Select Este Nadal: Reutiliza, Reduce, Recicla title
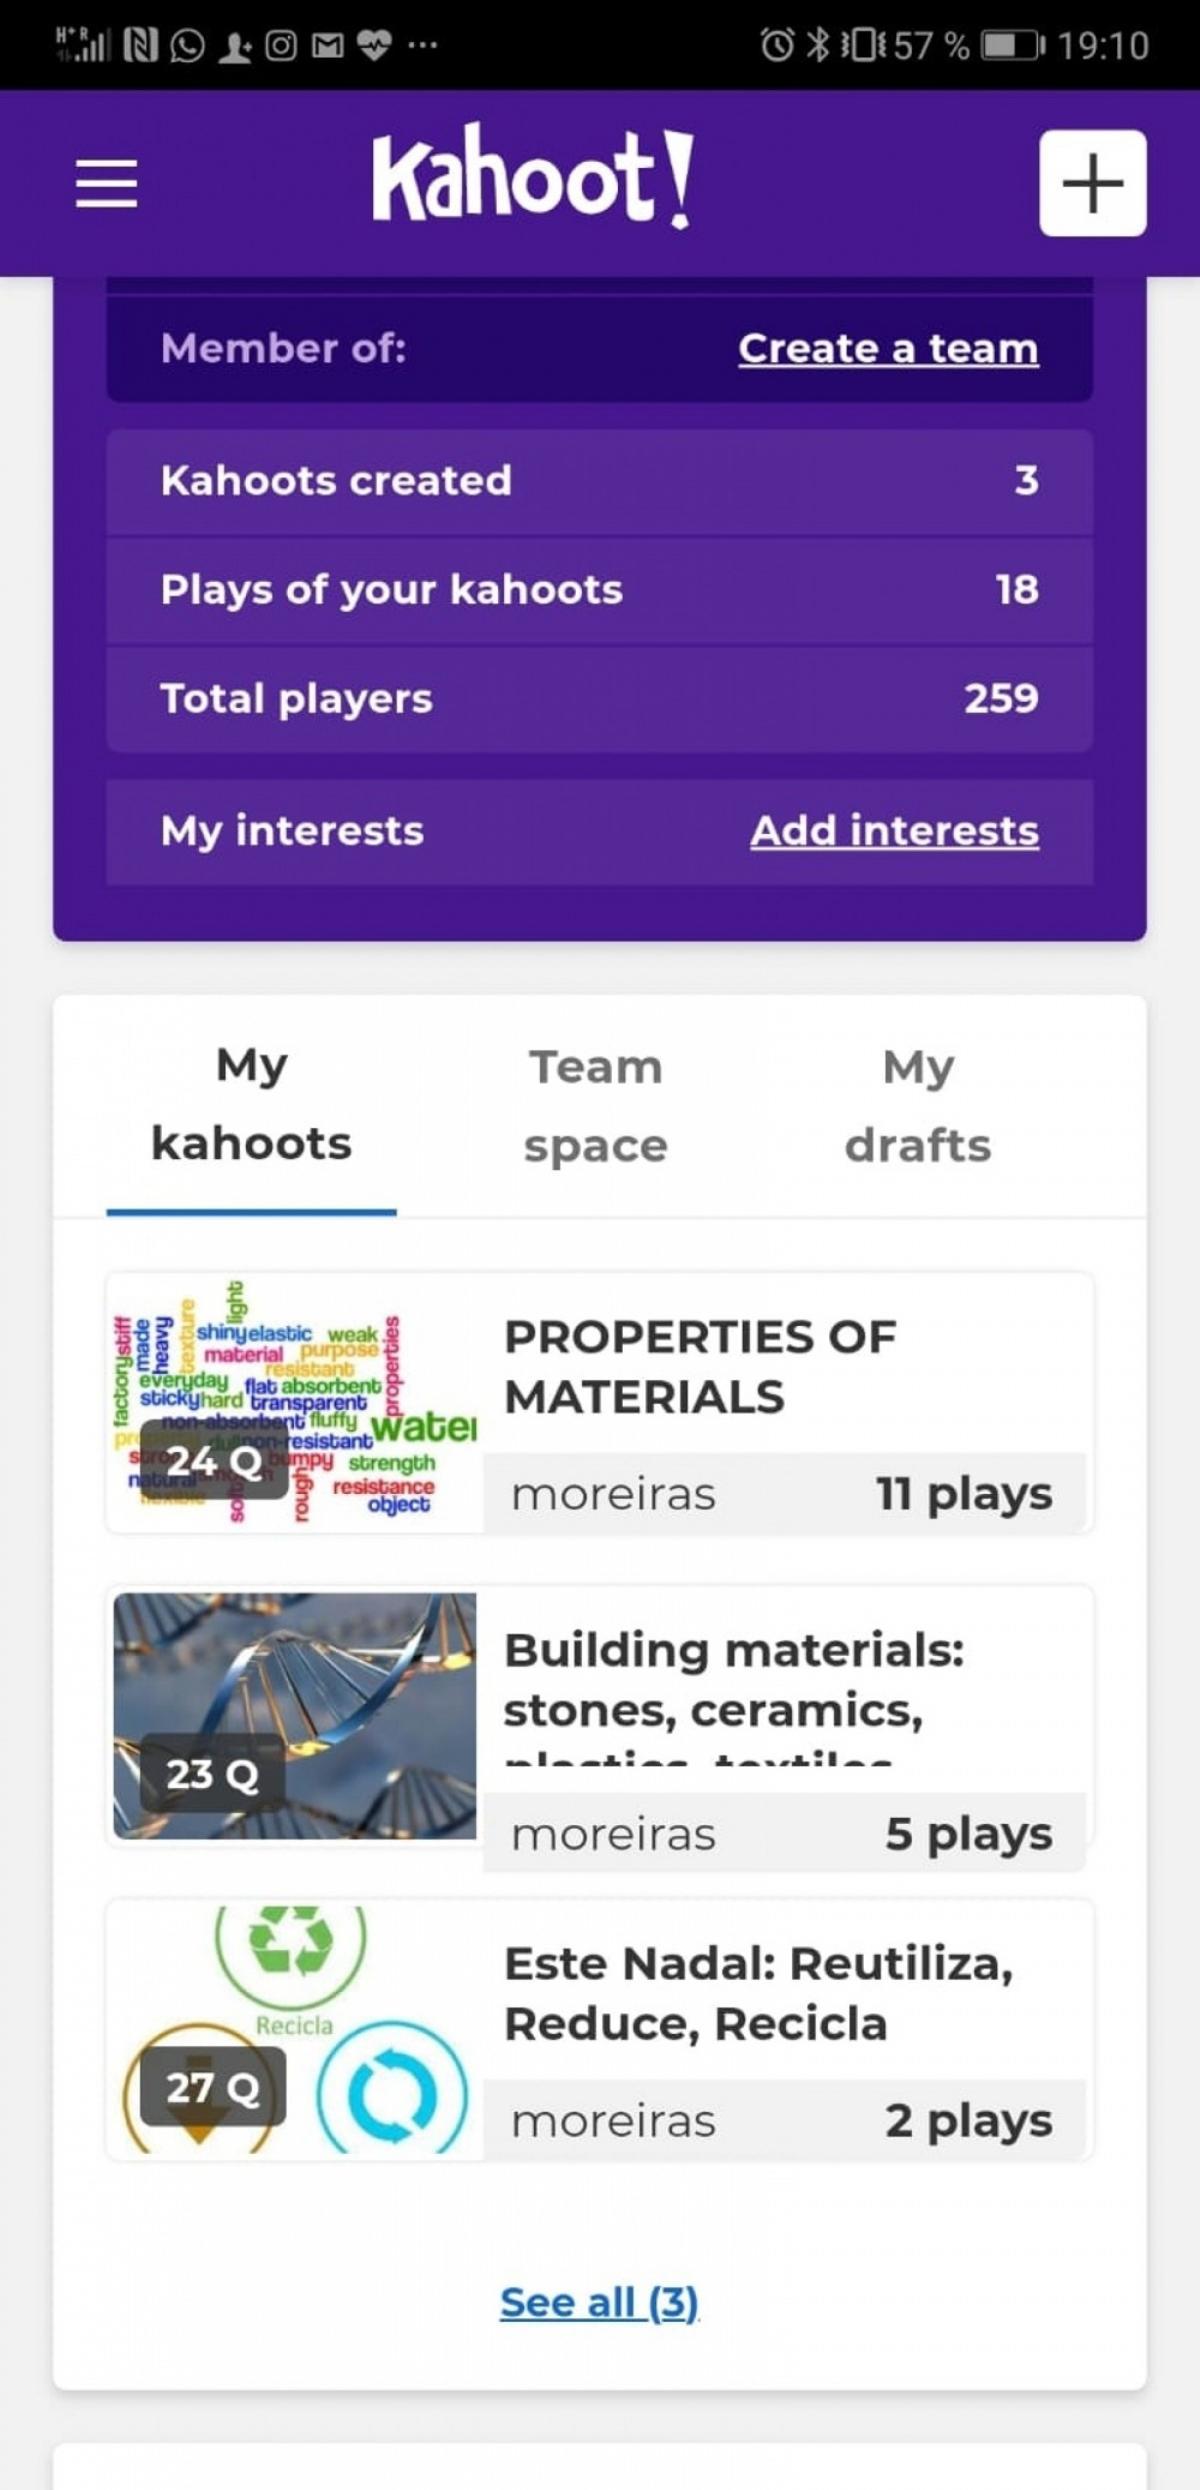The width and height of the screenshot is (1200, 2490). click(758, 1993)
